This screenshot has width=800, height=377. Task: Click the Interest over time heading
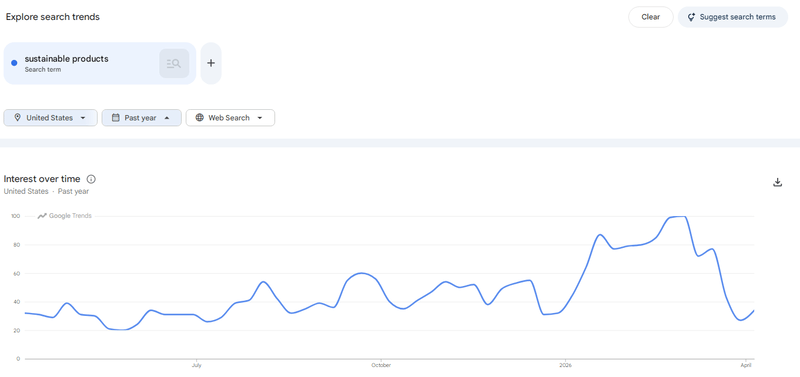[42, 179]
